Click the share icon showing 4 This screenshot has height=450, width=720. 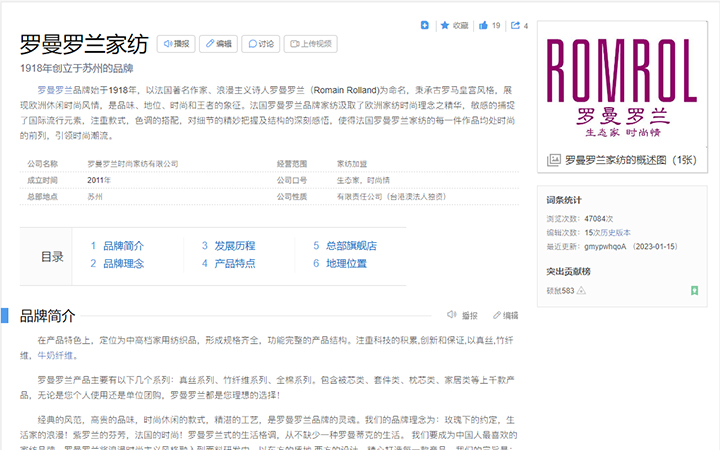[x=515, y=25]
